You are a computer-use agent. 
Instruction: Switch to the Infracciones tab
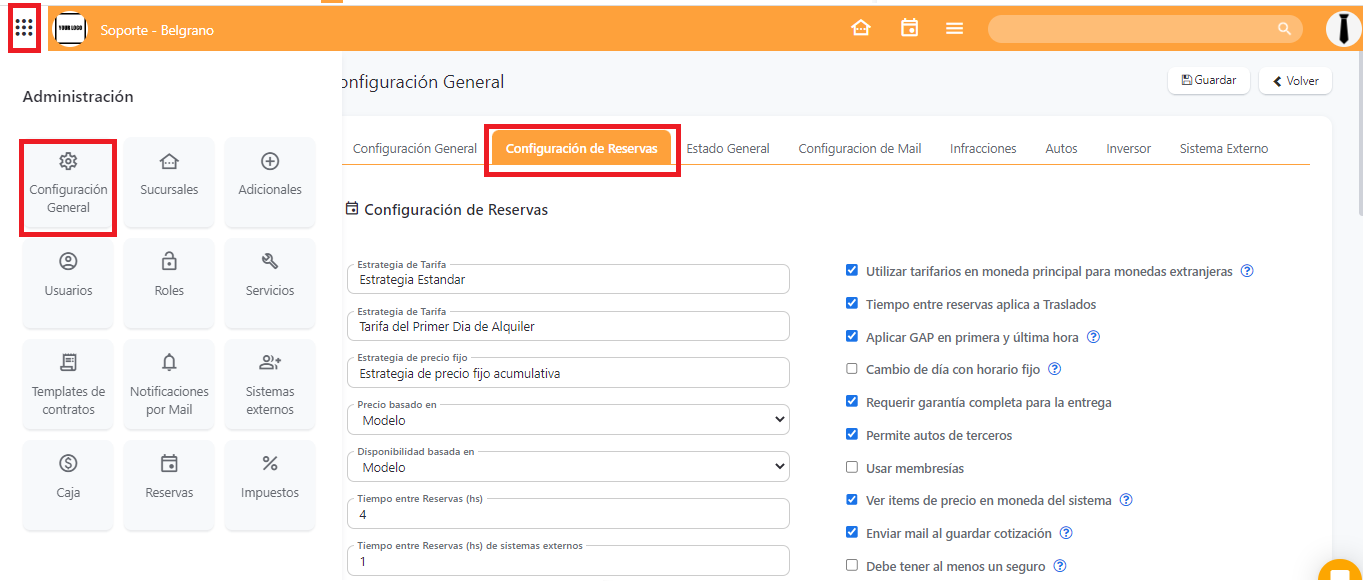(x=983, y=148)
